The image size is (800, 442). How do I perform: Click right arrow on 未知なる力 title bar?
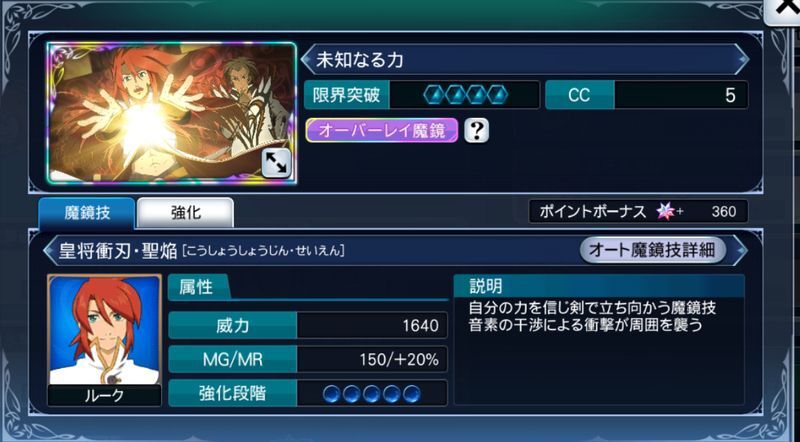742,60
